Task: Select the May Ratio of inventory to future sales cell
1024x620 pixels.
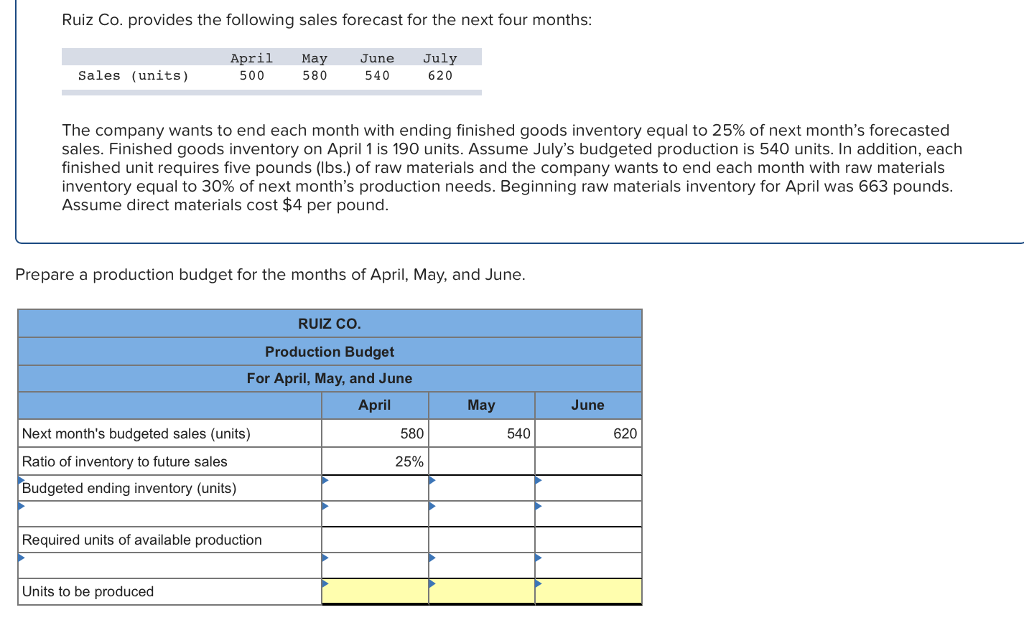Action: [481, 461]
